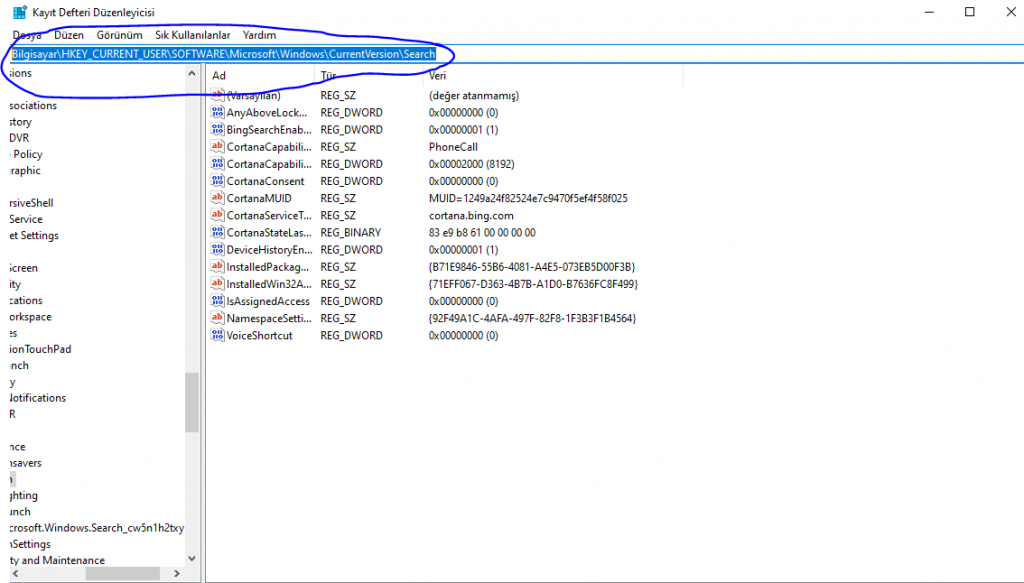
Task: Sort values by the Ad column header
Action: pos(261,76)
